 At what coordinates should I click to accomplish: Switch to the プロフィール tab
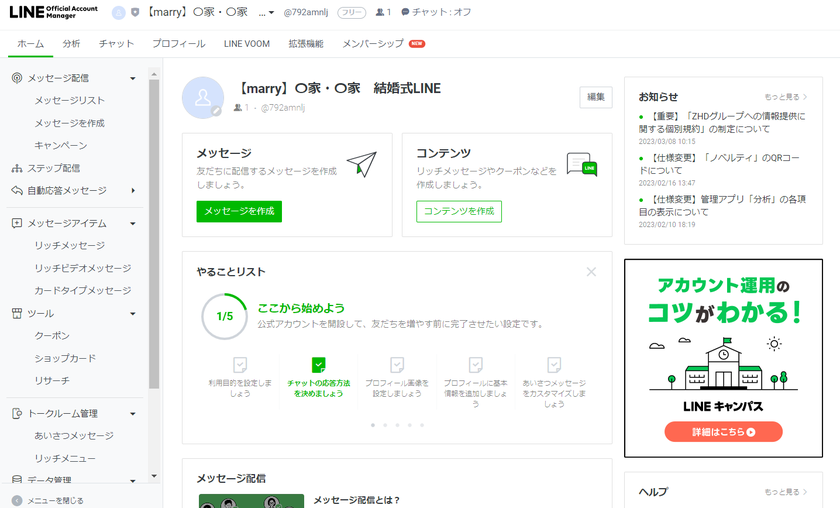[x=179, y=44]
